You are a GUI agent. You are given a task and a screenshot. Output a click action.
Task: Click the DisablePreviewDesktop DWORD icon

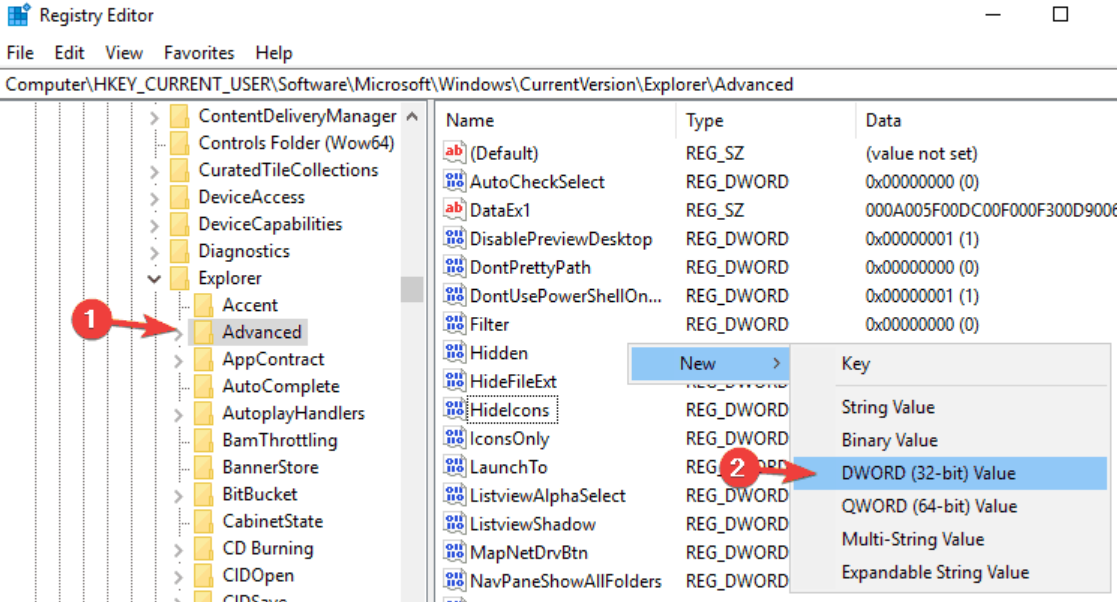point(454,238)
